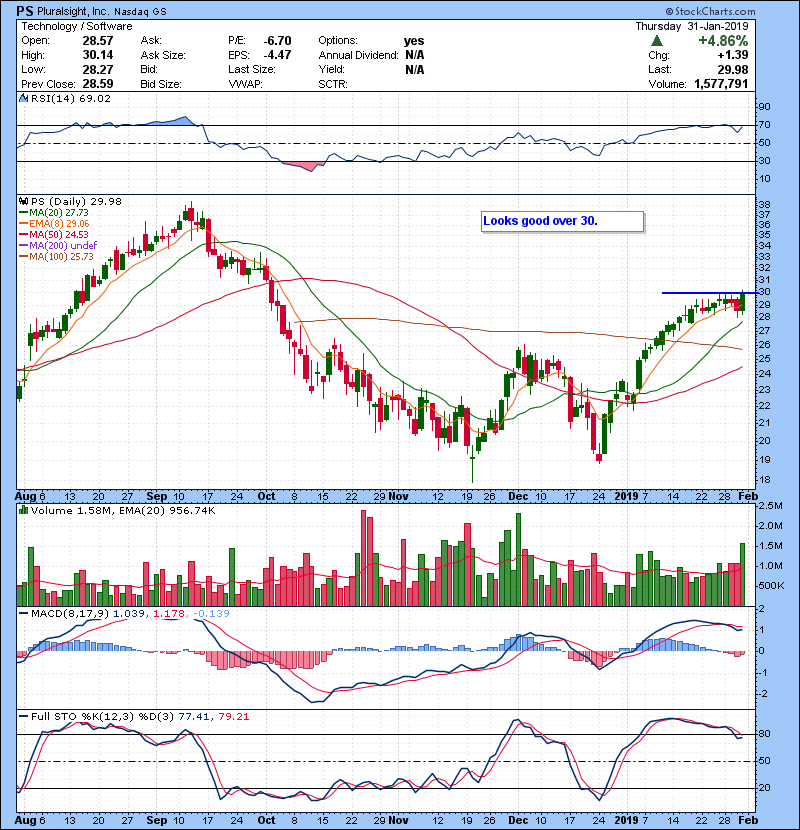Click the SCTR label

[333, 84]
